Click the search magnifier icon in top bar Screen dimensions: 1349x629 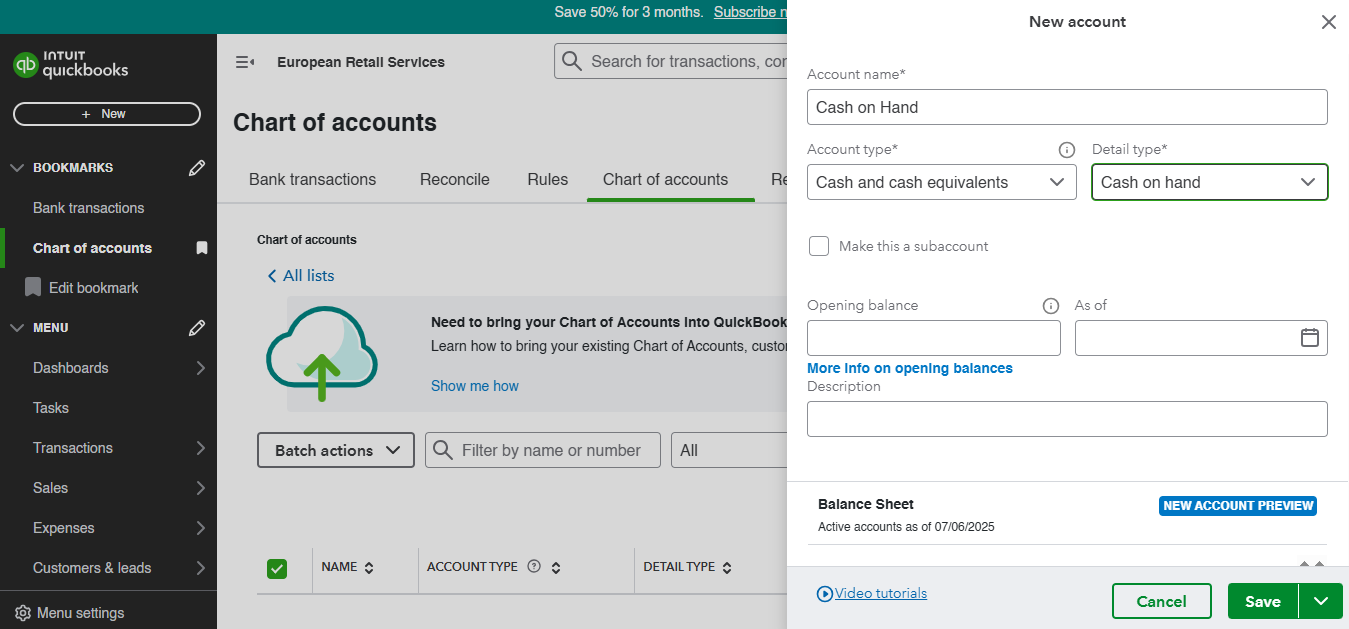tap(572, 61)
